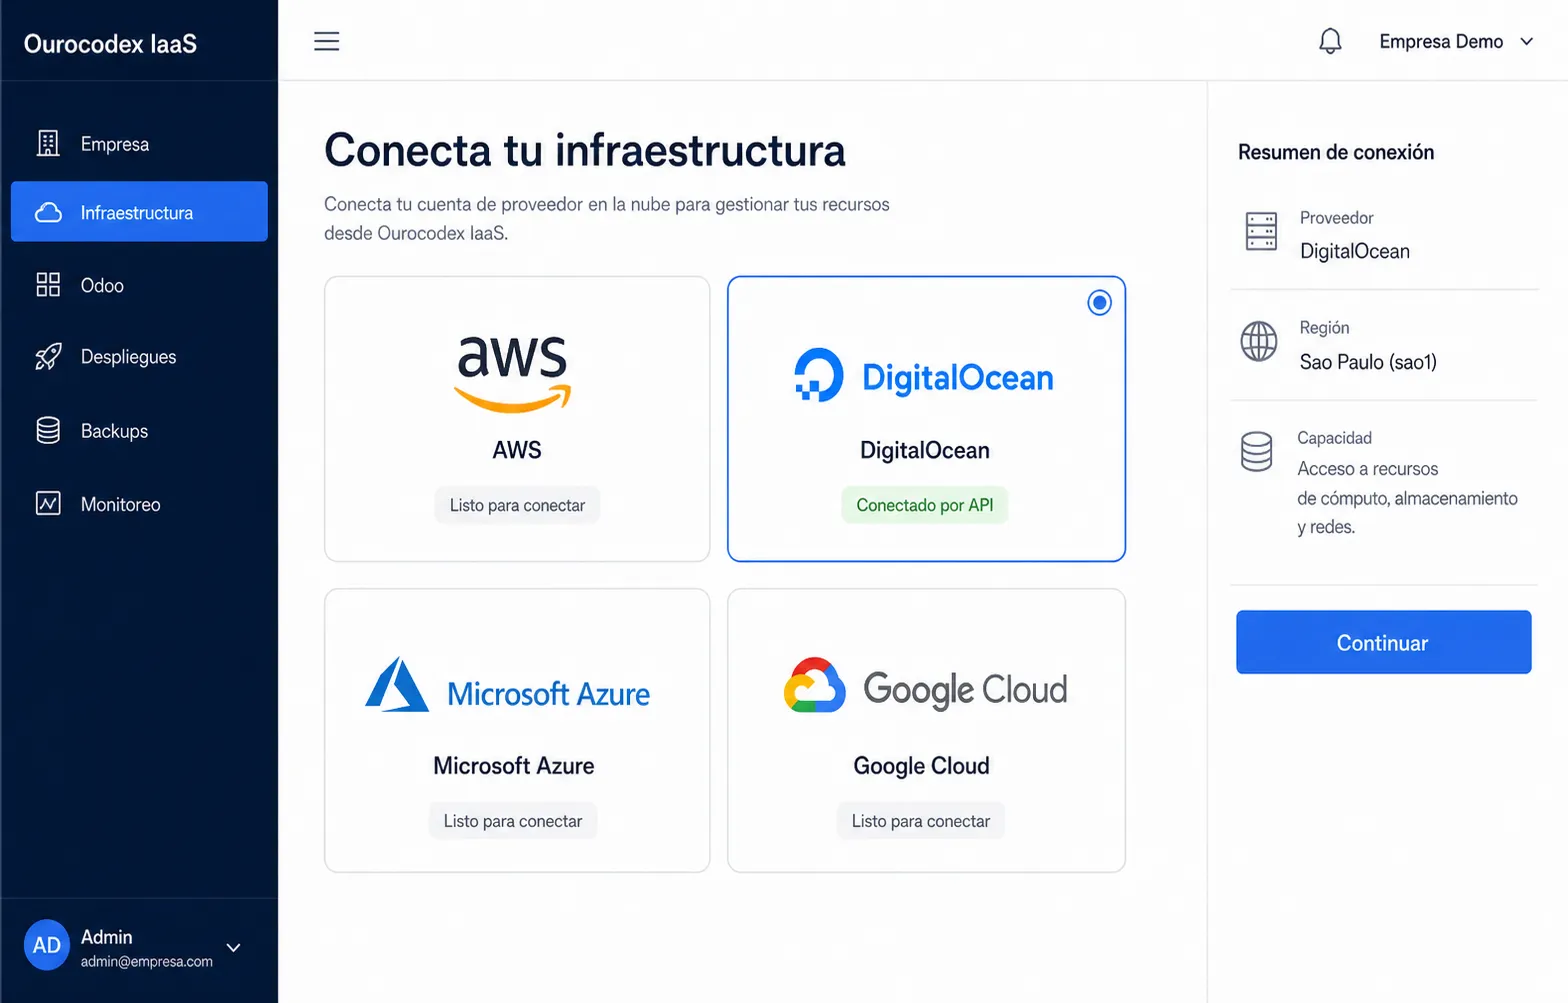Open the Infraestructura menu item
The width and height of the screenshot is (1568, 1003).
(139, 211)
